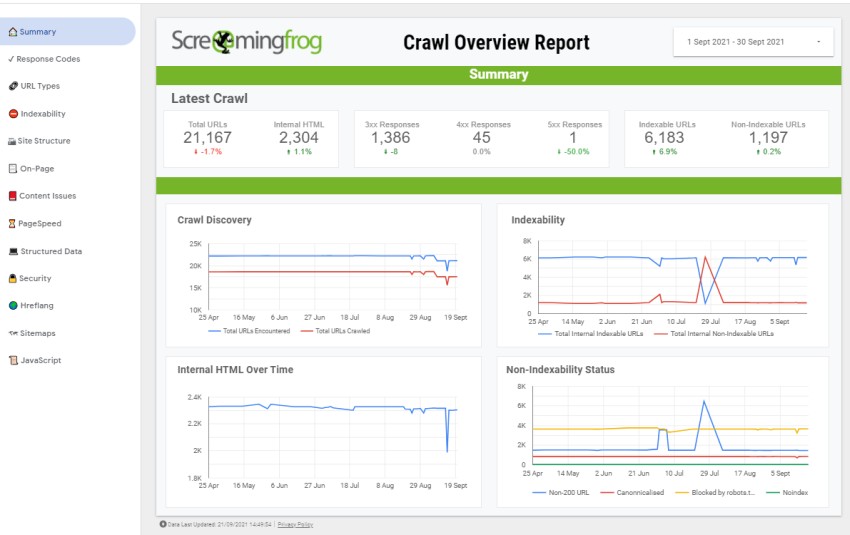Click the Data Last Updated info icon
850x535 pixels.
163,524
